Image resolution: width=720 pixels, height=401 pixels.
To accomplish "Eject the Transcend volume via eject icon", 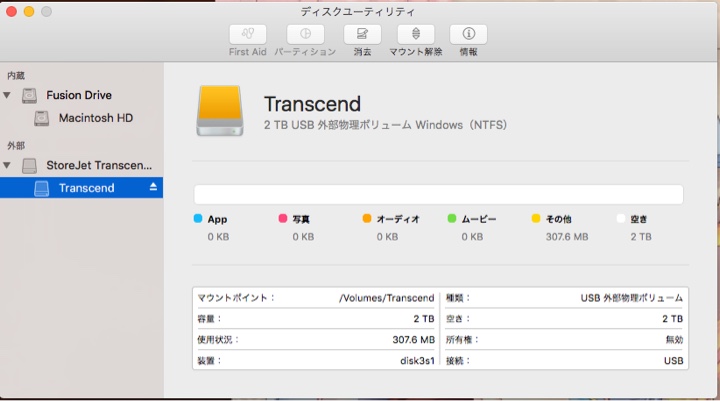I will [x=153, y=187].
